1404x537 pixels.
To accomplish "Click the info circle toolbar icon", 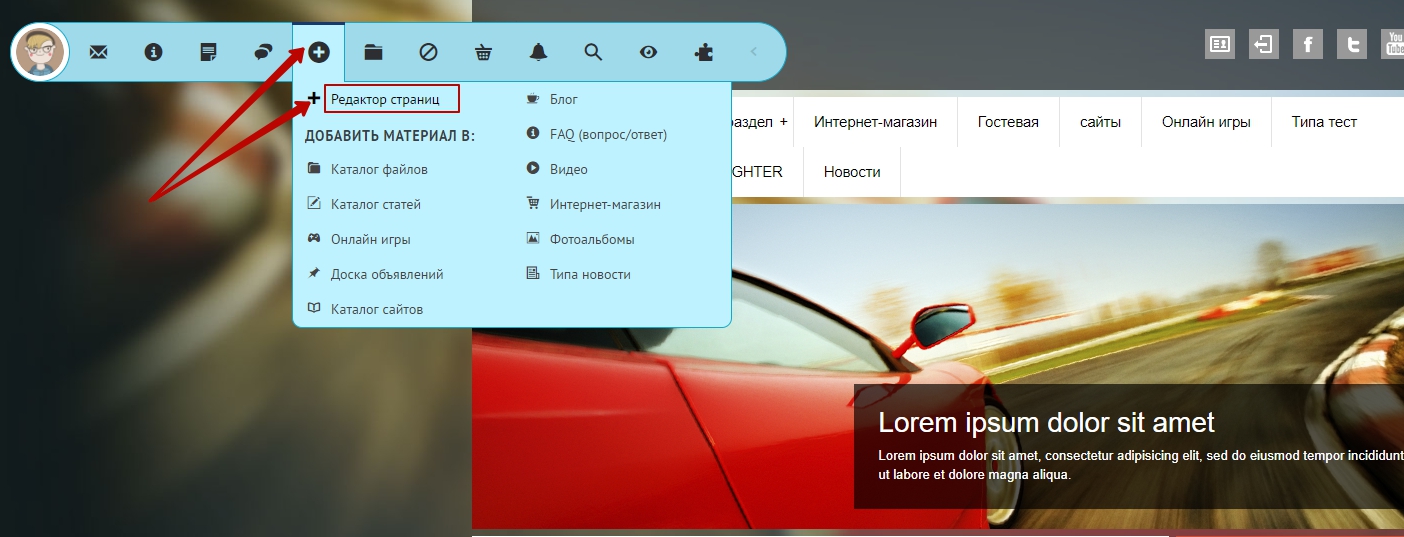I will [153, 52].
